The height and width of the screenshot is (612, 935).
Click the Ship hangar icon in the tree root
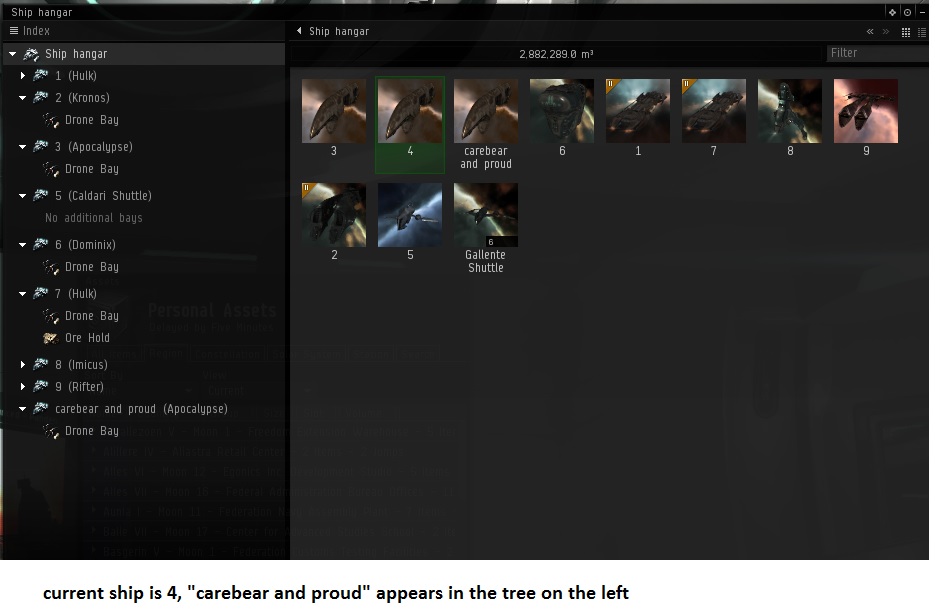coord(31,54)
